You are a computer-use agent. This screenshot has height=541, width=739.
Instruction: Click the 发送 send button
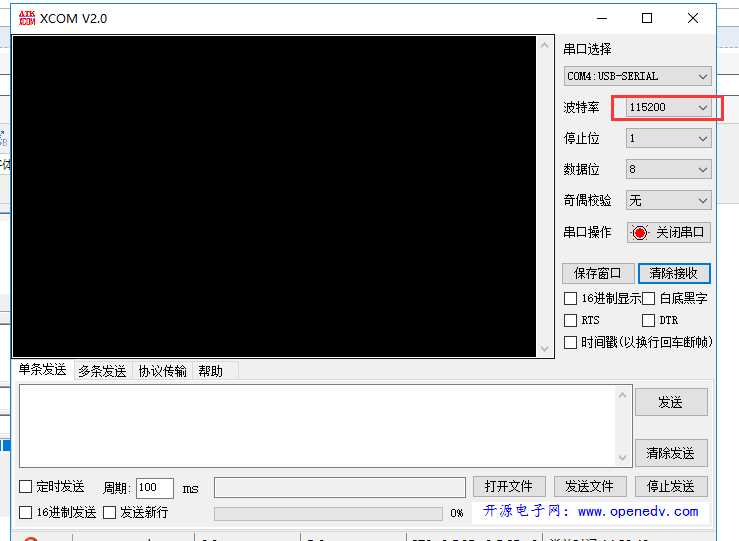click(671, 402)
